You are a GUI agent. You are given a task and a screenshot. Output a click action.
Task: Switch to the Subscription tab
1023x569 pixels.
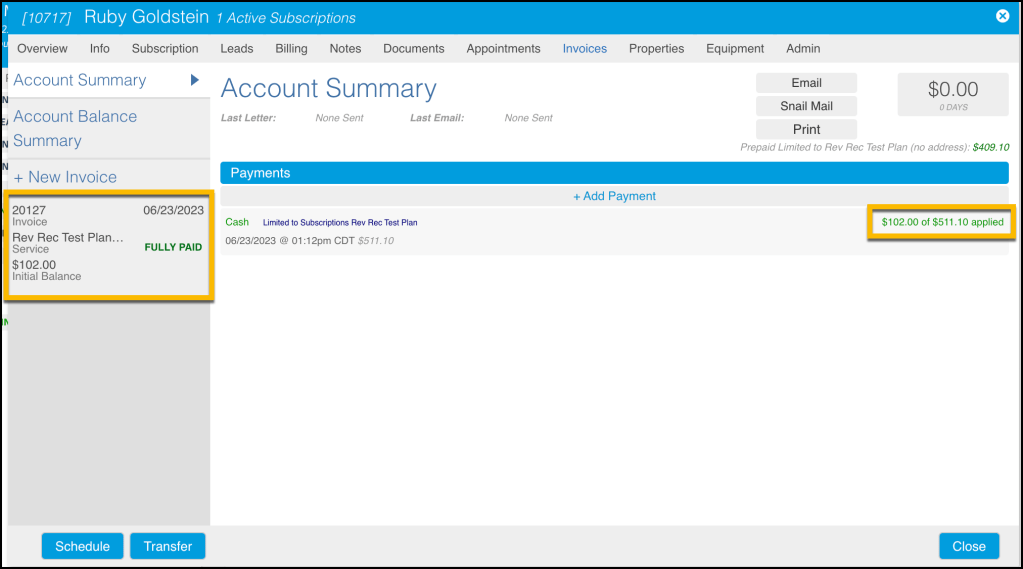[x=165, y=48]
